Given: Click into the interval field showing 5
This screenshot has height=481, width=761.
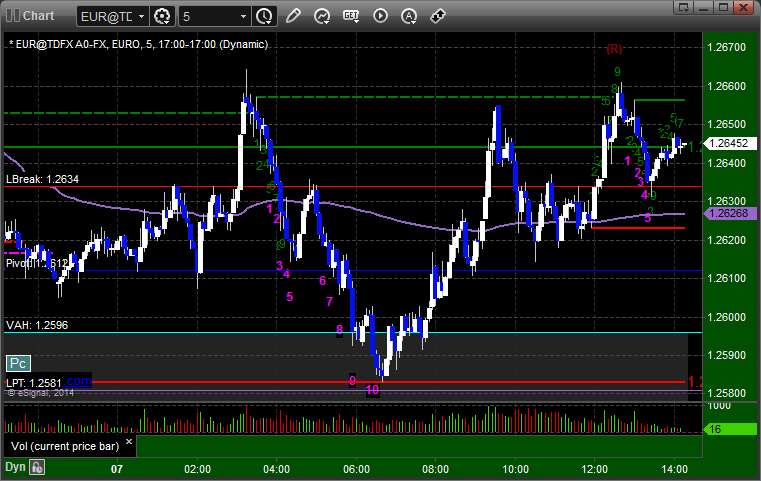Looking at the screenshot, I should pyautogui.click(x=209, y=17).
